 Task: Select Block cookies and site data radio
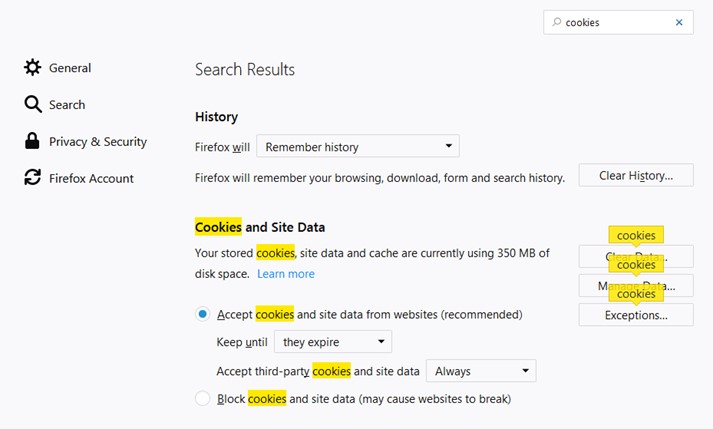[202, 399]
